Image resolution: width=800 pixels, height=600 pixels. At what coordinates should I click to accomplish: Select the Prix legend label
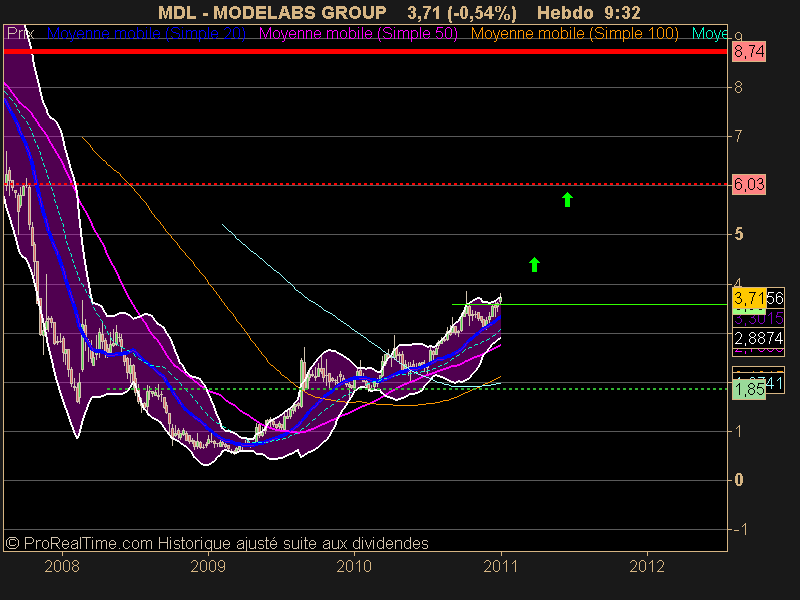(20, 34)
